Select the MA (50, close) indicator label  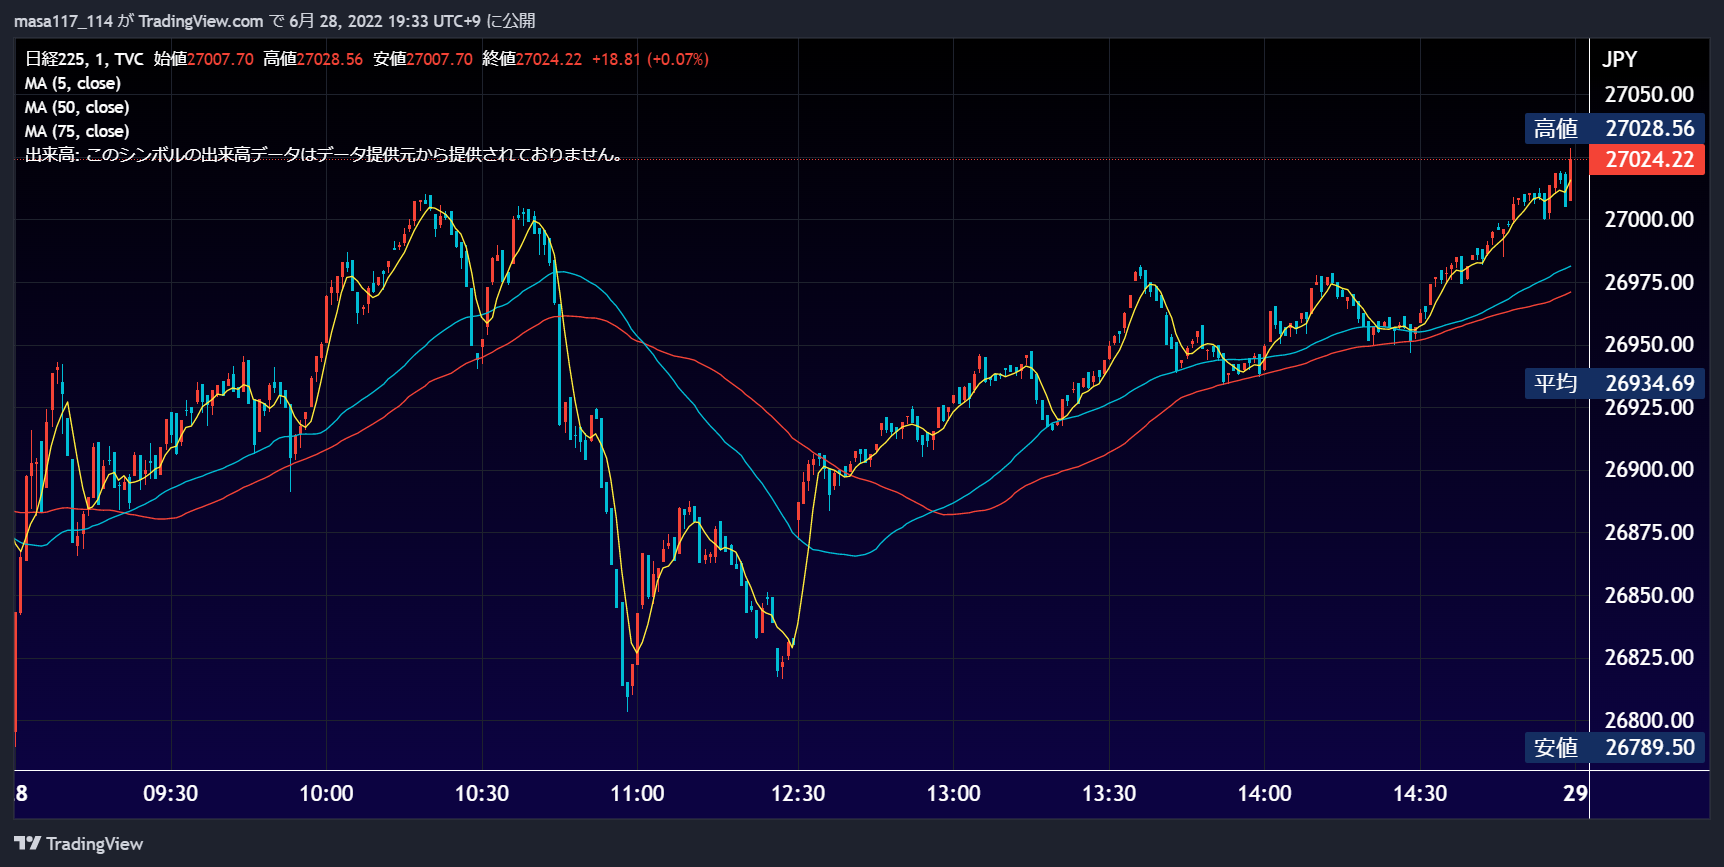[x=77, y=107]
